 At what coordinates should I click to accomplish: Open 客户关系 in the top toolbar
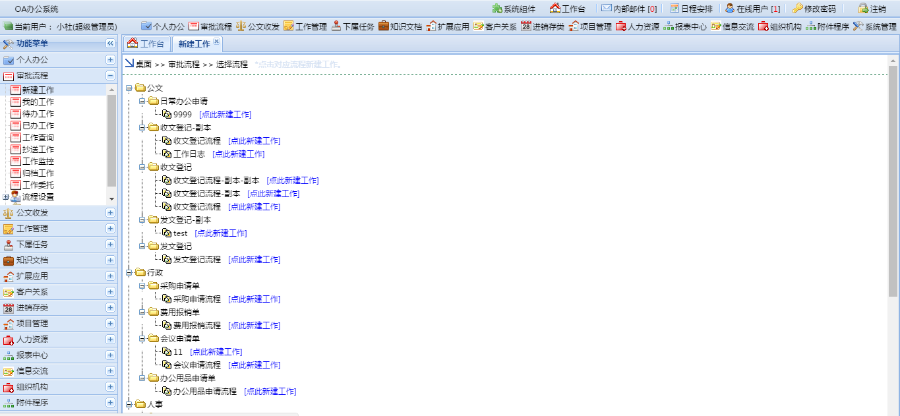tap(495, 26)
